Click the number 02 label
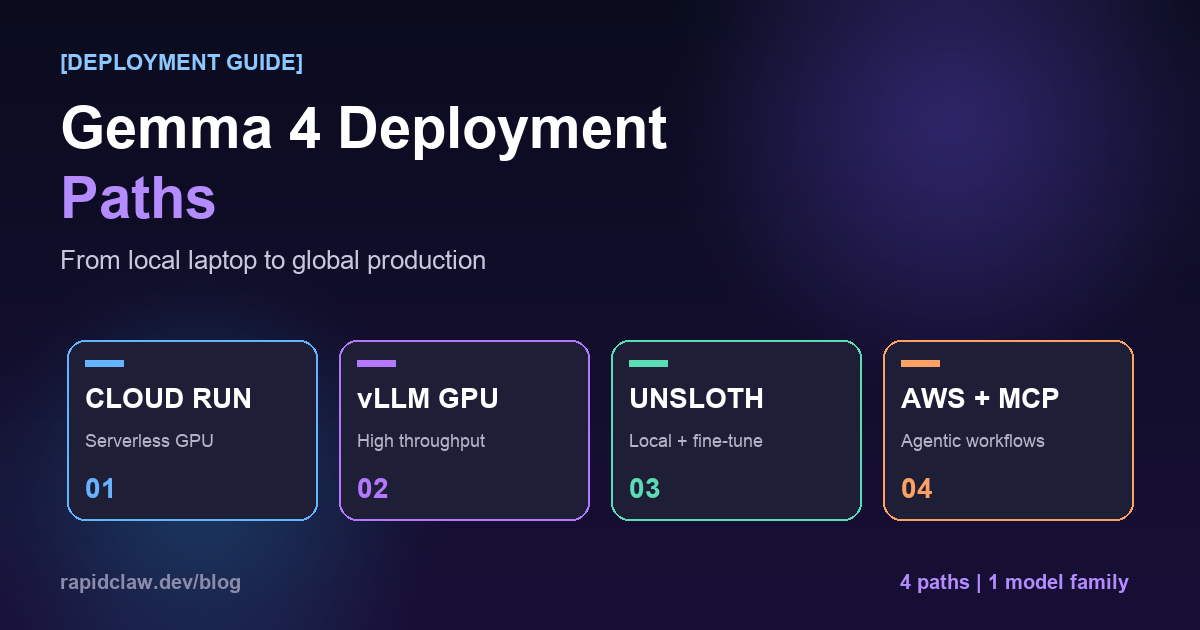This screenshot has height=630, width=1200. [x=373, y=489]
